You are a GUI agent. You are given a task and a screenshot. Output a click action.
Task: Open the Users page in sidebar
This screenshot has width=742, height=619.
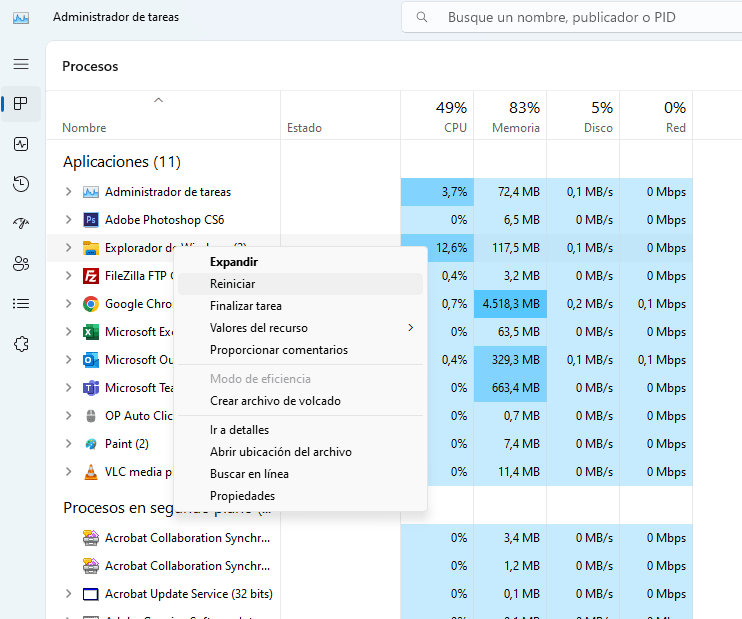pos(21,264)
